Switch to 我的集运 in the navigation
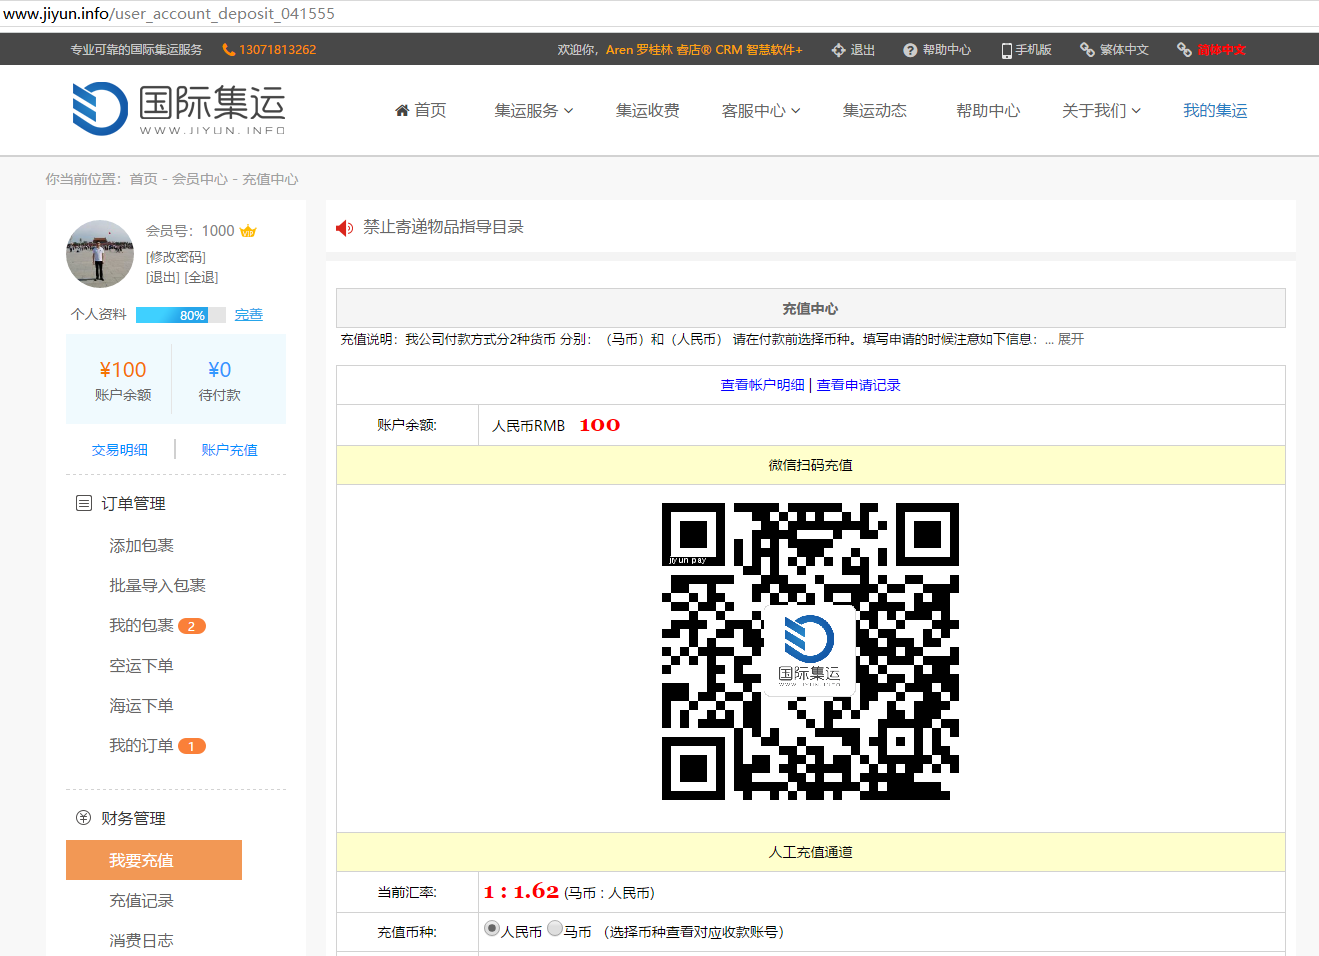The image size is (1319, 956). tap(1215, 111)
